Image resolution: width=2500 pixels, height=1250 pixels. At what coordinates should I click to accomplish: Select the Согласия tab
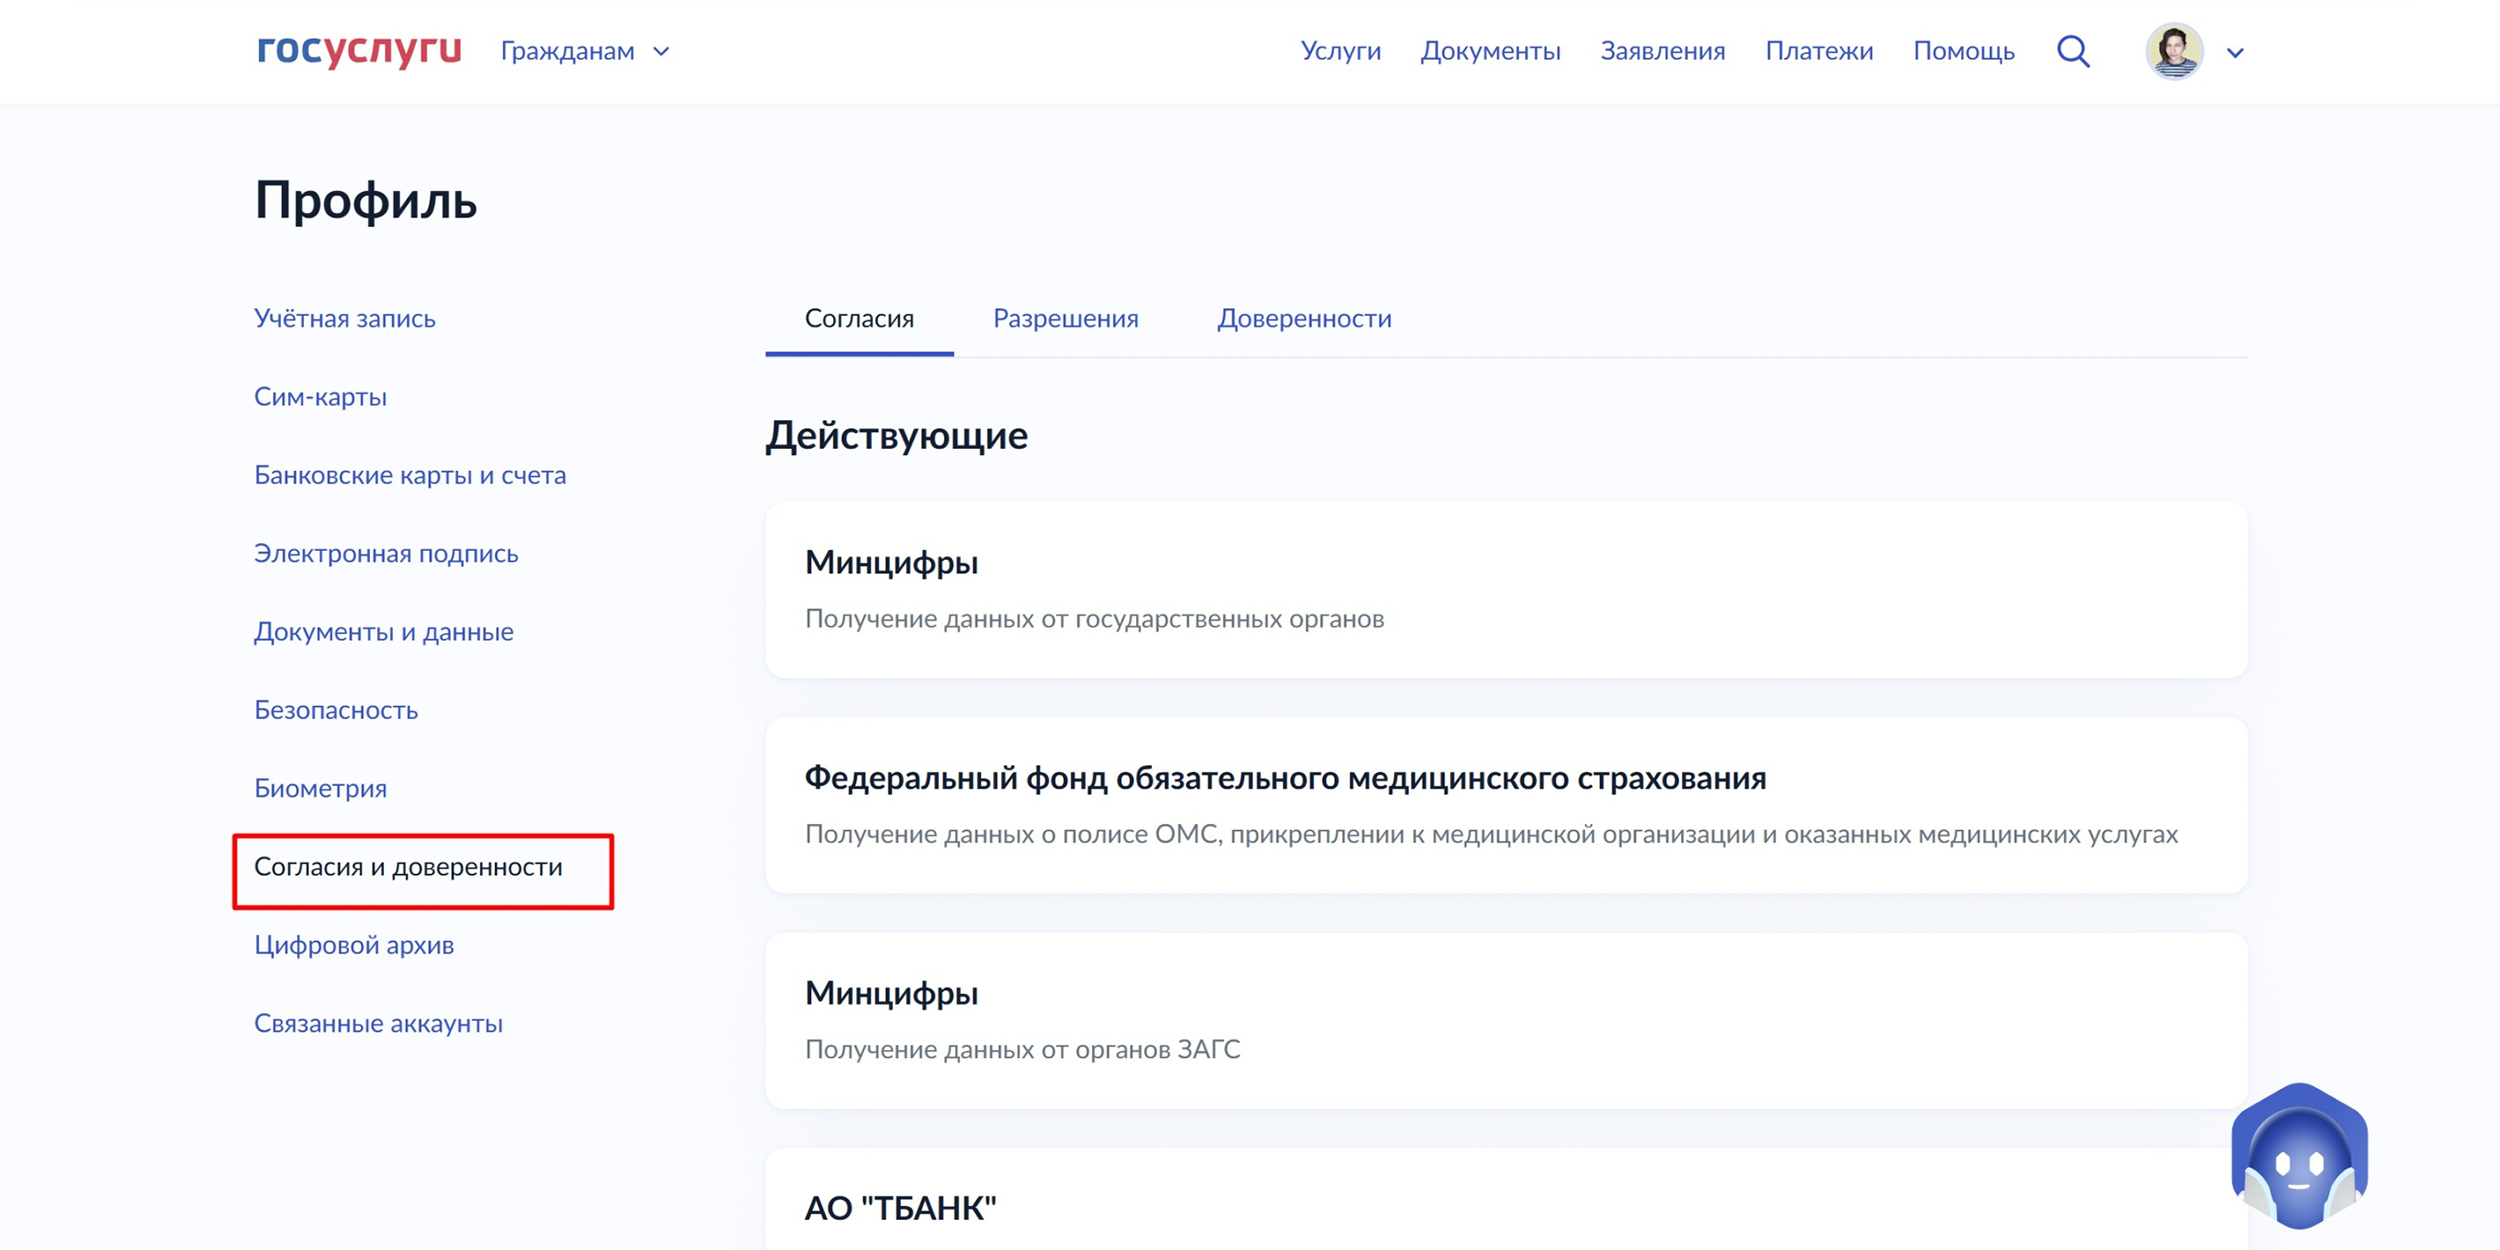pyautogui.click(x=859, y=319)
